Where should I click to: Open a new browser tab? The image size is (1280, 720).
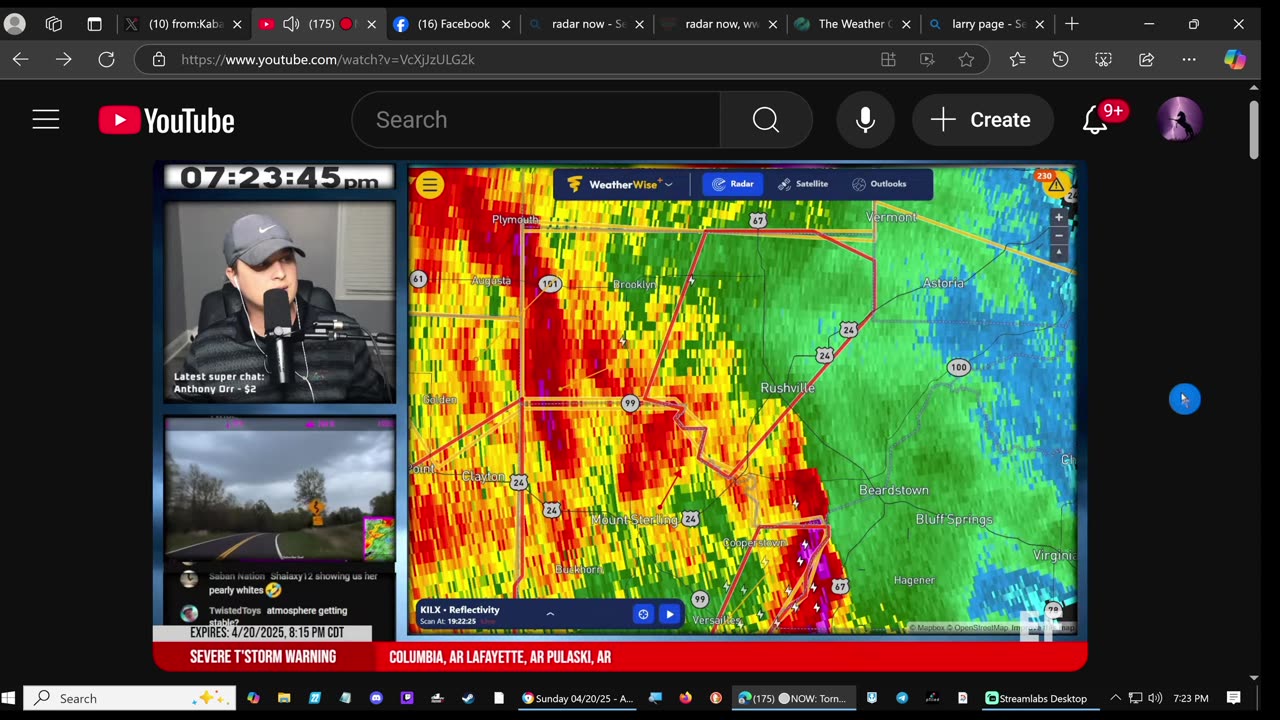pos(1072,24)
